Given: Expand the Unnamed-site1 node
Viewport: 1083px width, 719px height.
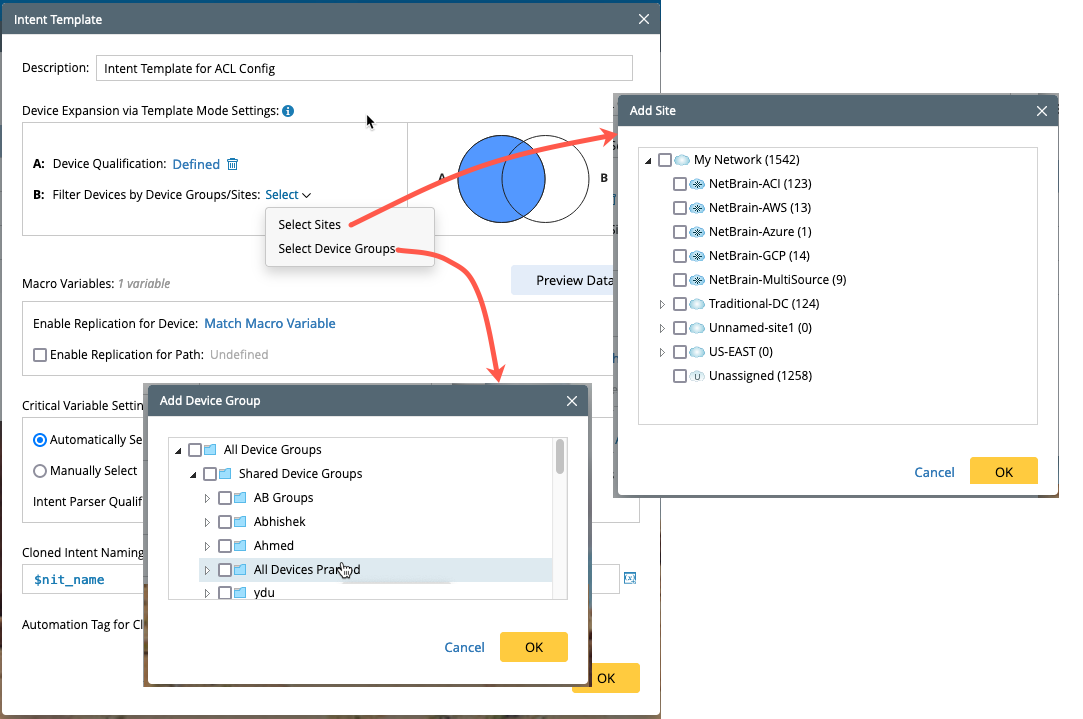Looking at the screenshot, I should [x=662, y=329].
